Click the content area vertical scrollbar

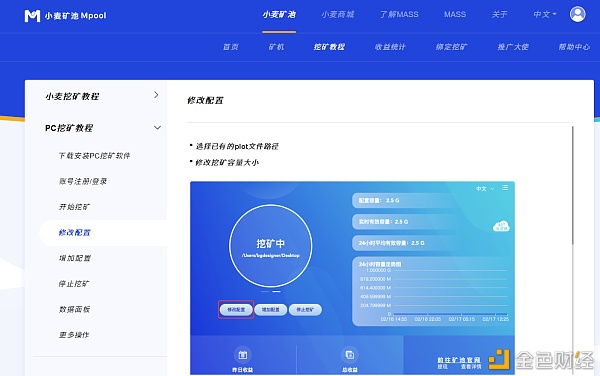(573, 186)
